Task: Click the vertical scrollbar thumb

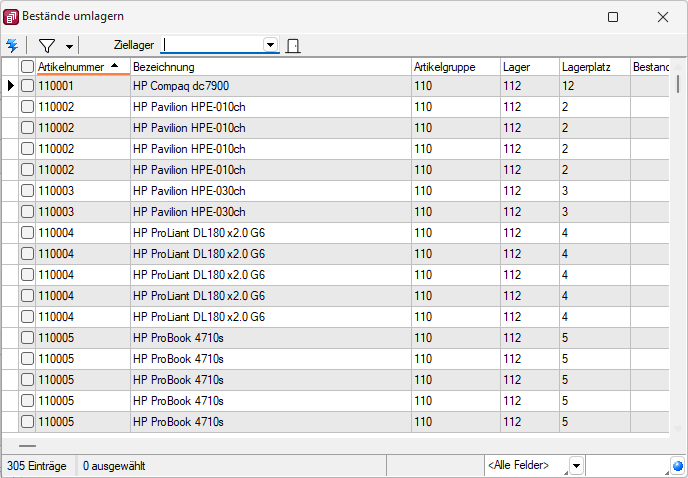Action: pyautogui.click(x=678, y=84)
